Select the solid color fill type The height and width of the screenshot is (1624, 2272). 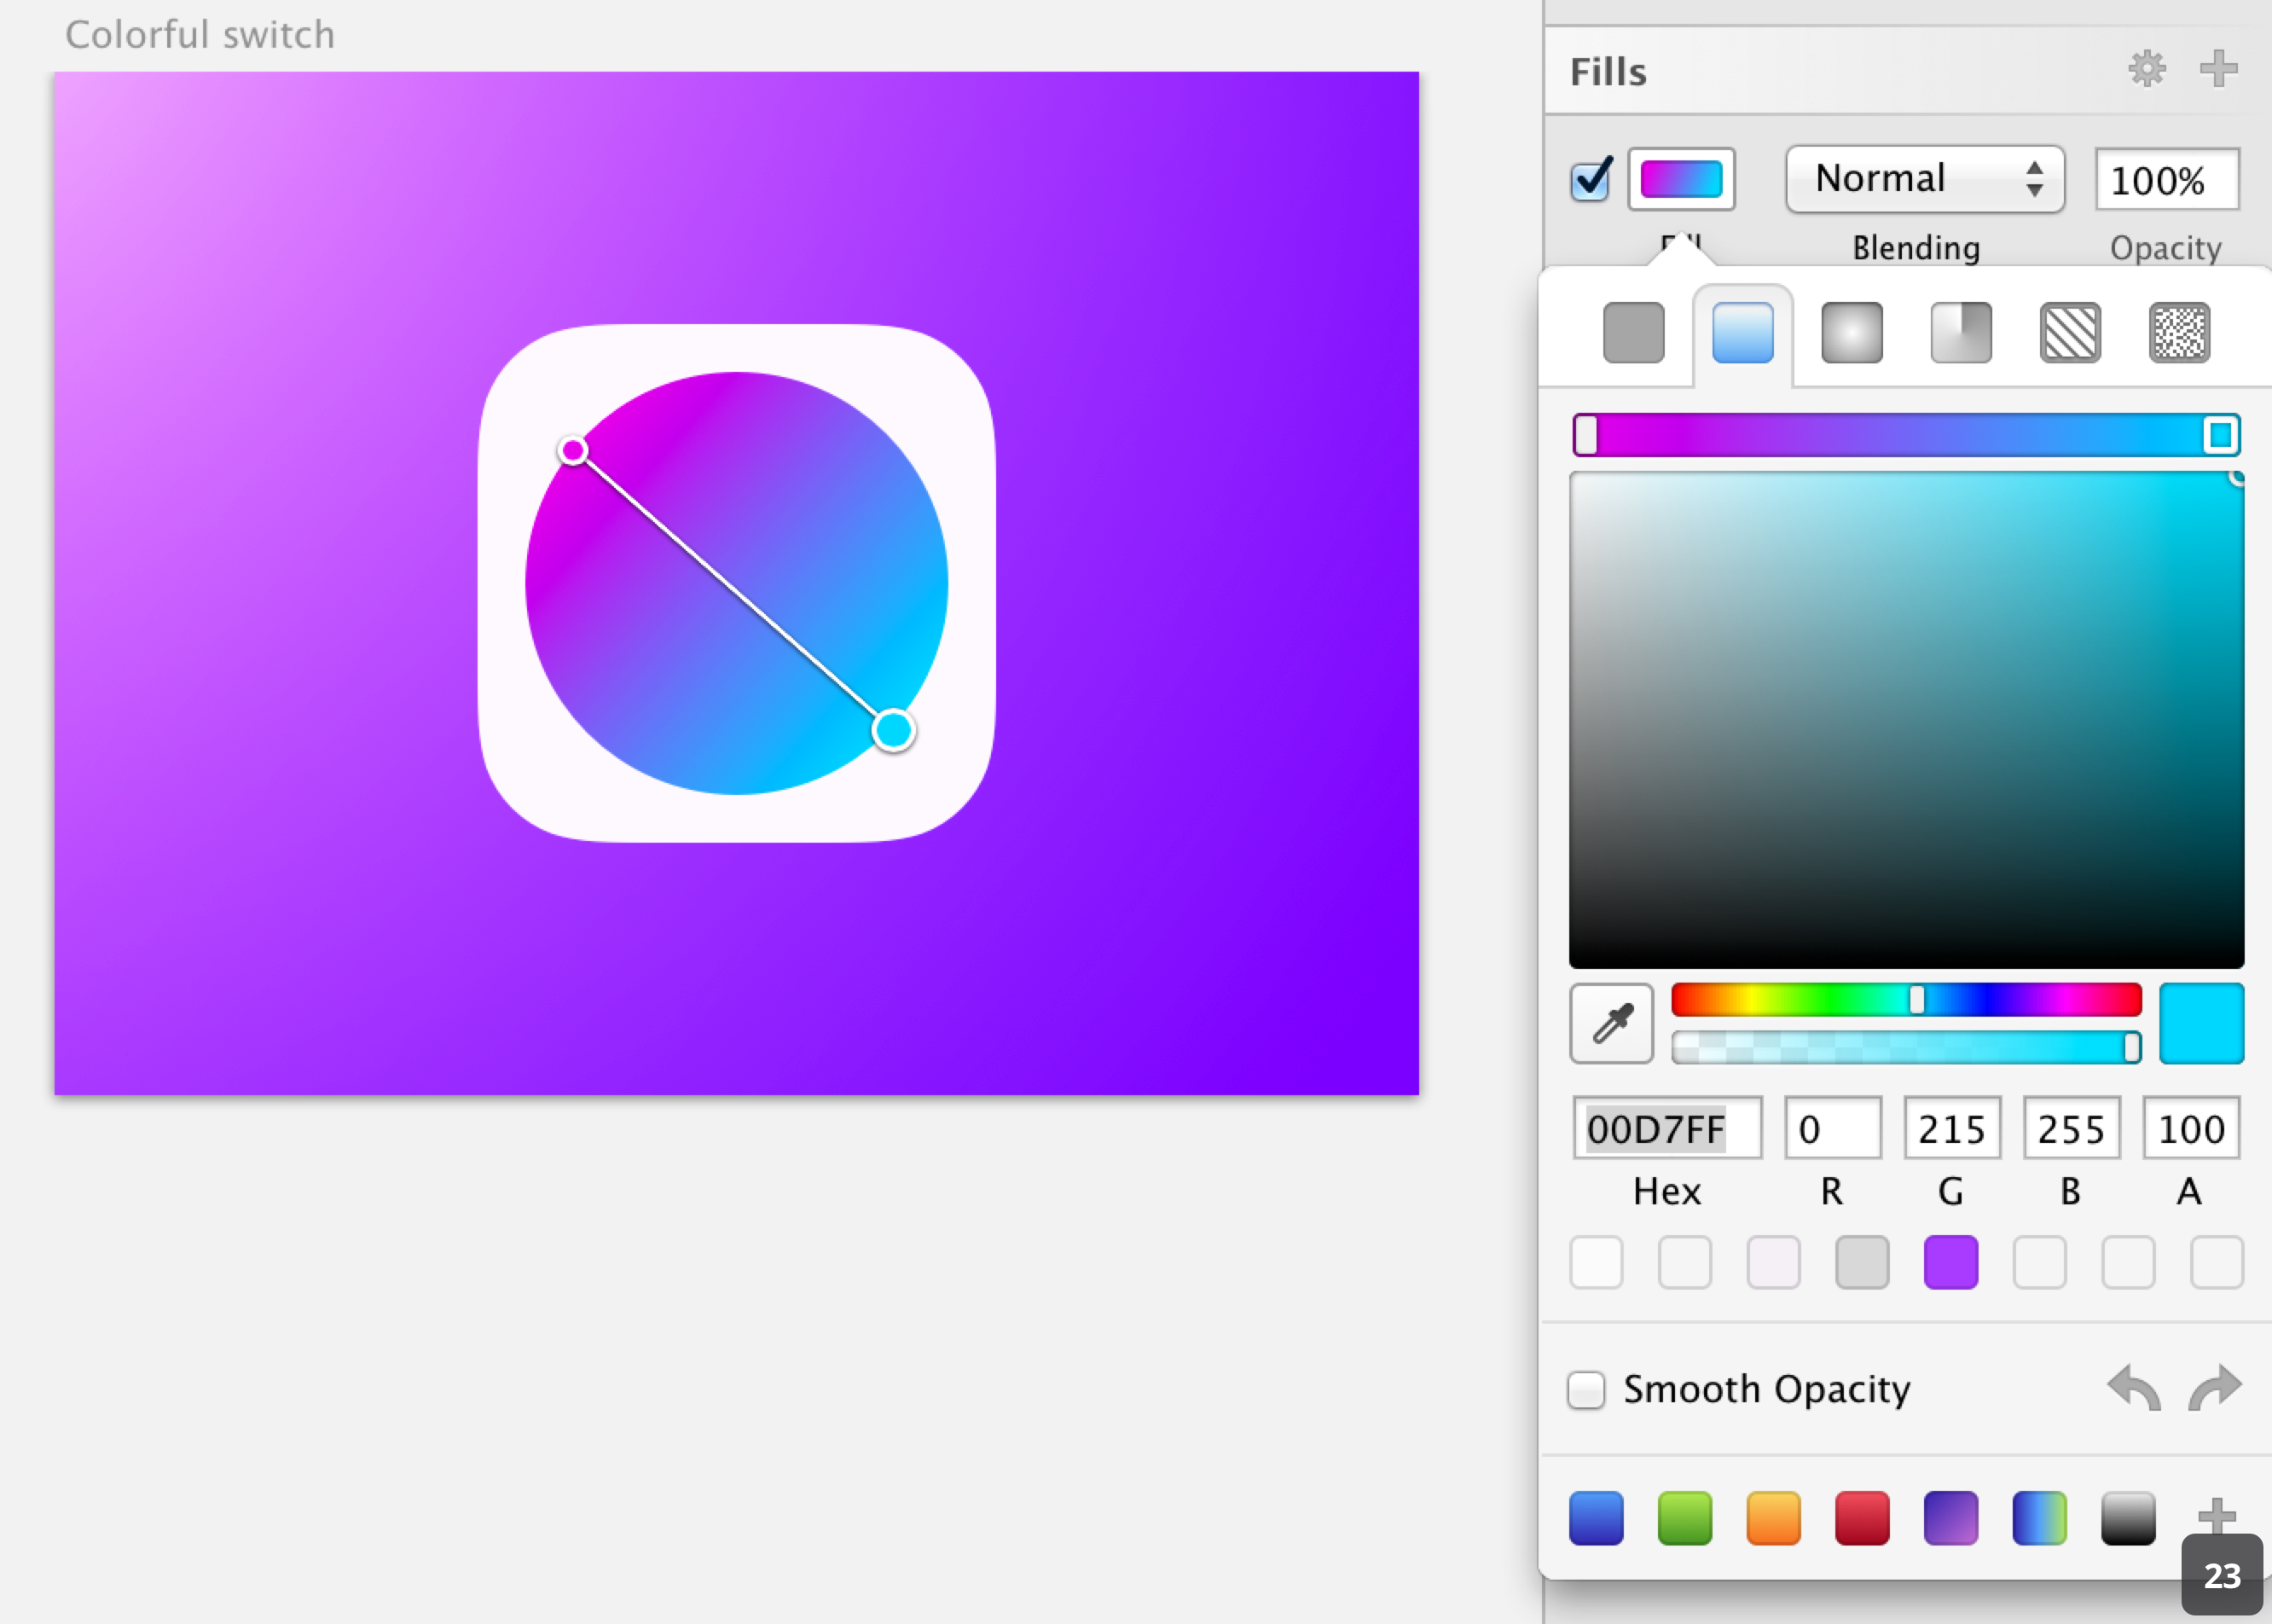click(x=1633, y=332)
